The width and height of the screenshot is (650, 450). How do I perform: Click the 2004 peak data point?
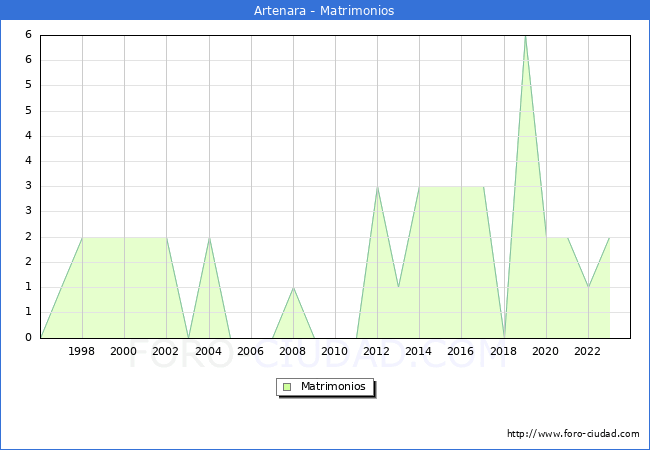pos(209,237)
